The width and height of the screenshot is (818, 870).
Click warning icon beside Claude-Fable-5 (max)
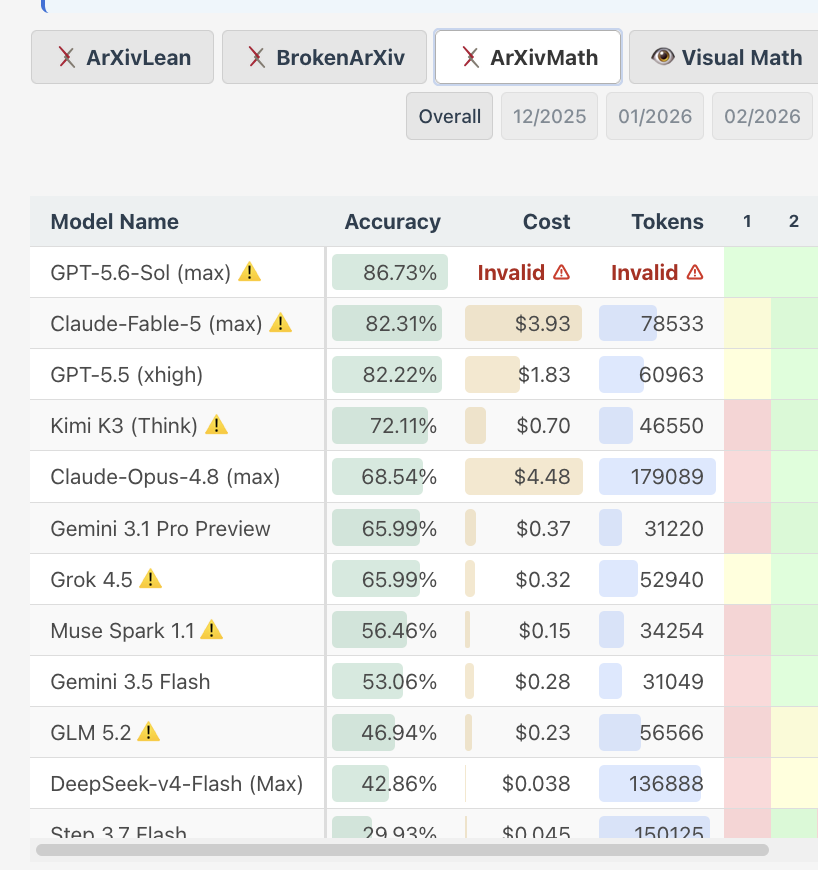pos(280,323)
